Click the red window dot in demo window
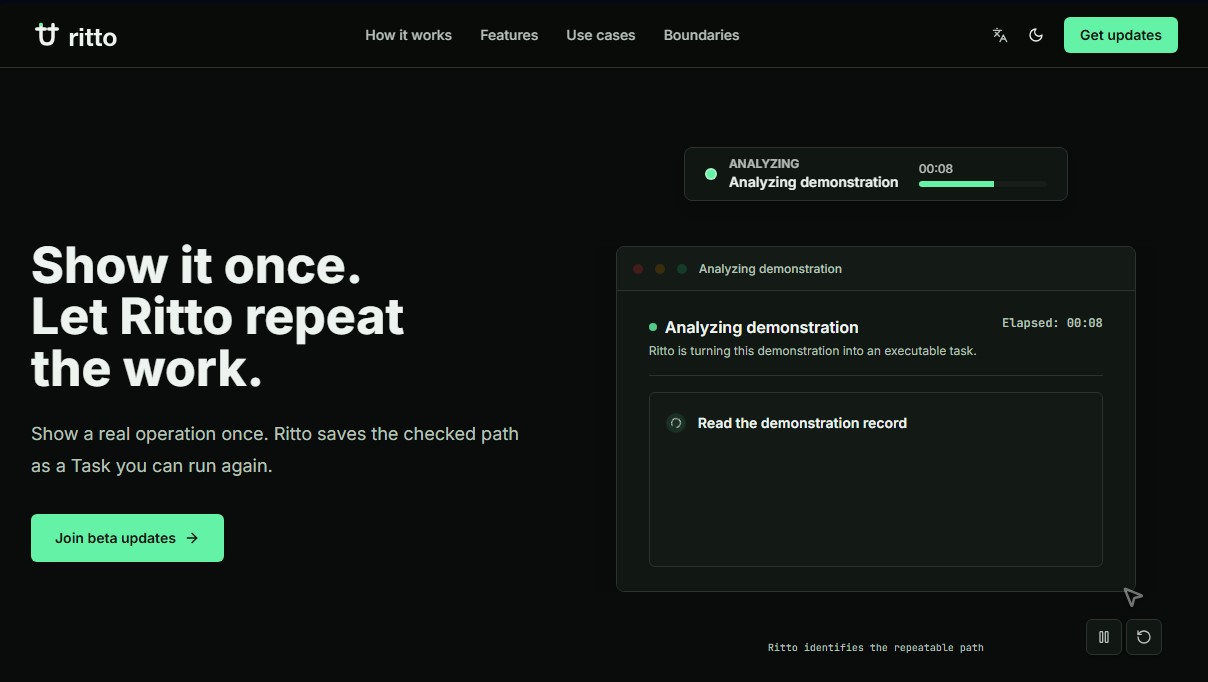 (x=638, y=269)
